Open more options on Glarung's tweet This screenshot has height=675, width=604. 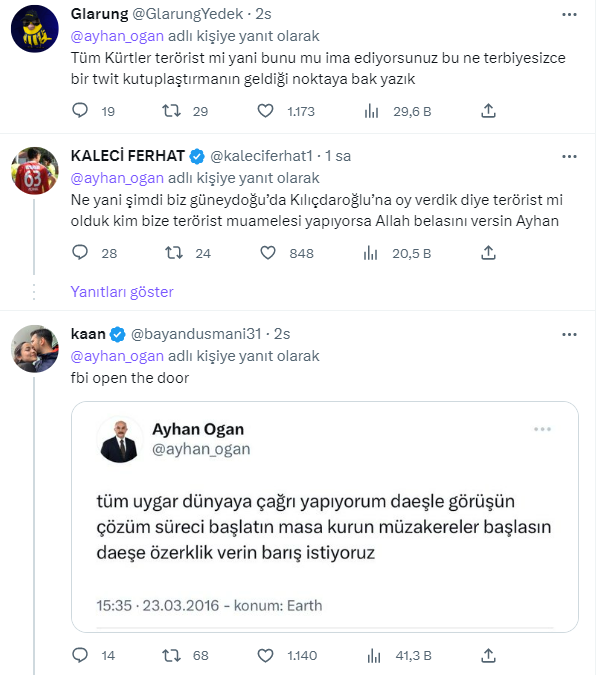(x=568, y=16)
